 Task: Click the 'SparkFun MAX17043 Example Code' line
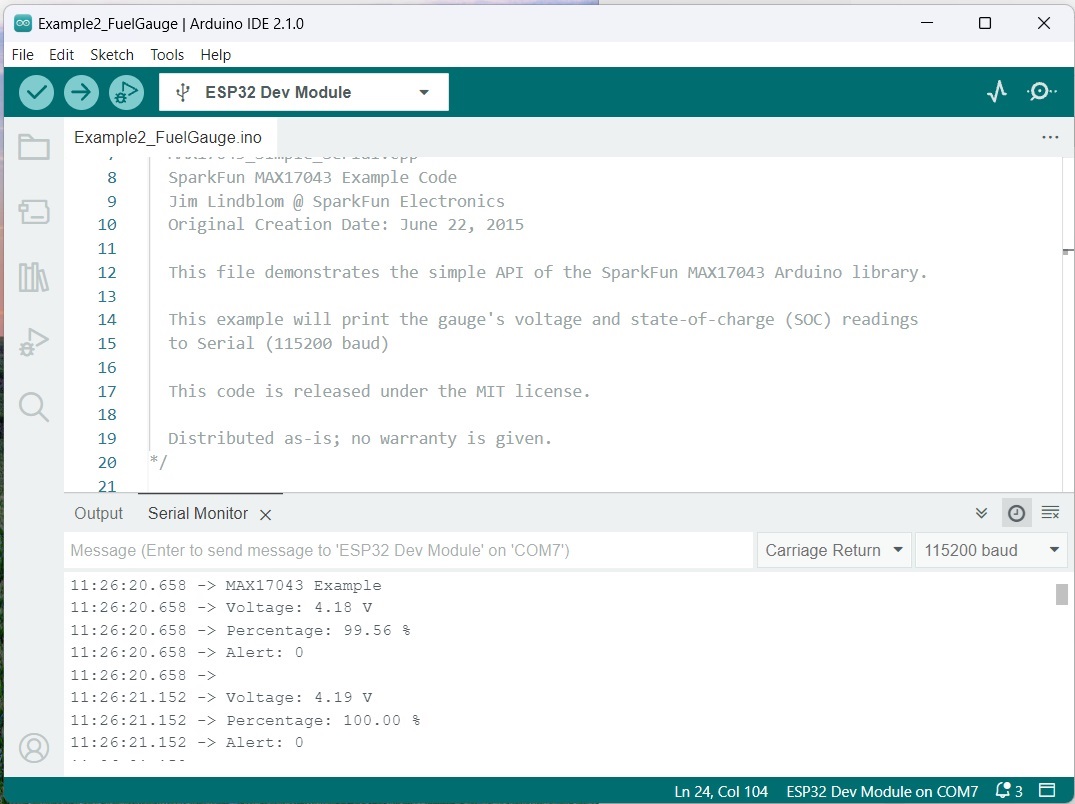[312, 178]
